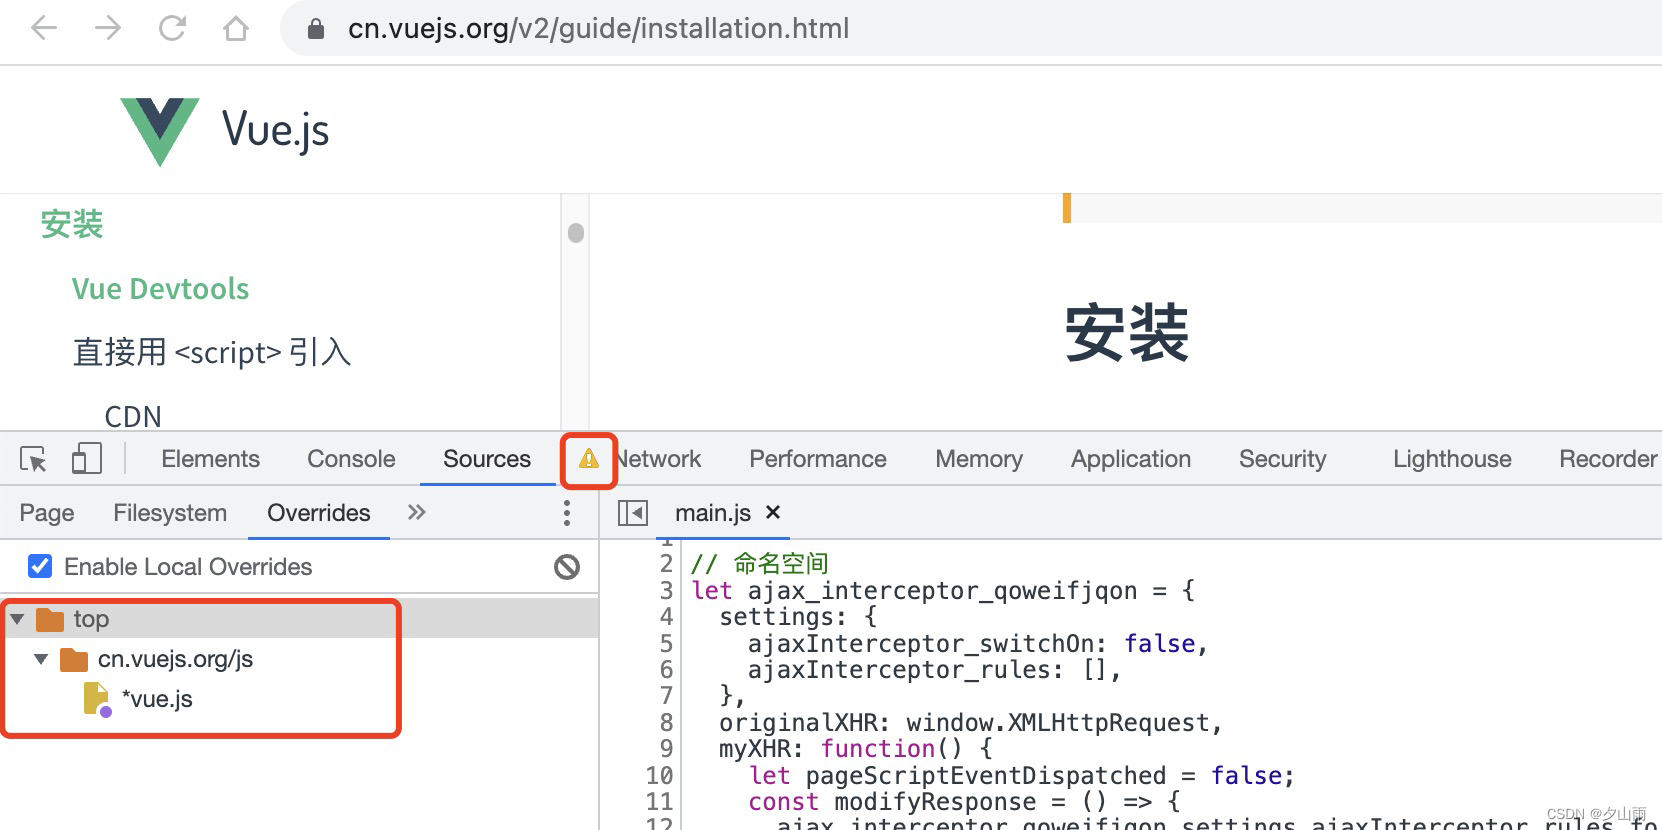Toggle the navigator sidebar pane icon
1662x830 pixels.
[x=633, y=513]
